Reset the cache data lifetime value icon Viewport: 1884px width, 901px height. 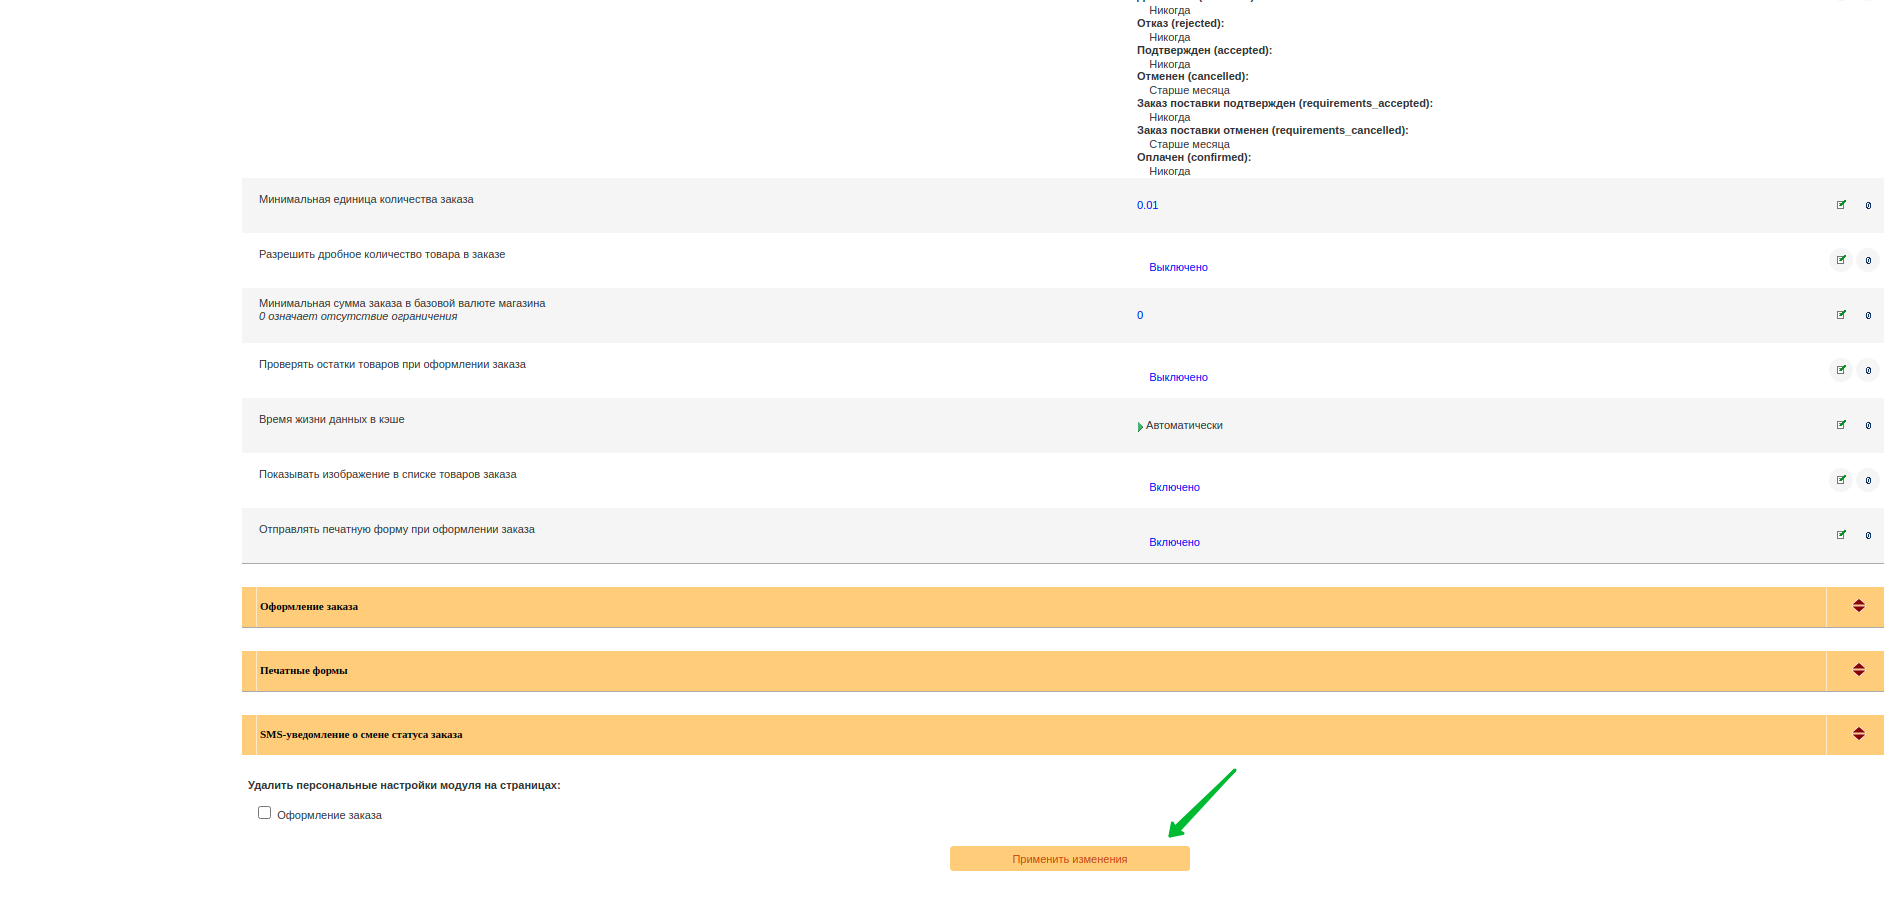pyautogui.click(x=1868, y=425)
